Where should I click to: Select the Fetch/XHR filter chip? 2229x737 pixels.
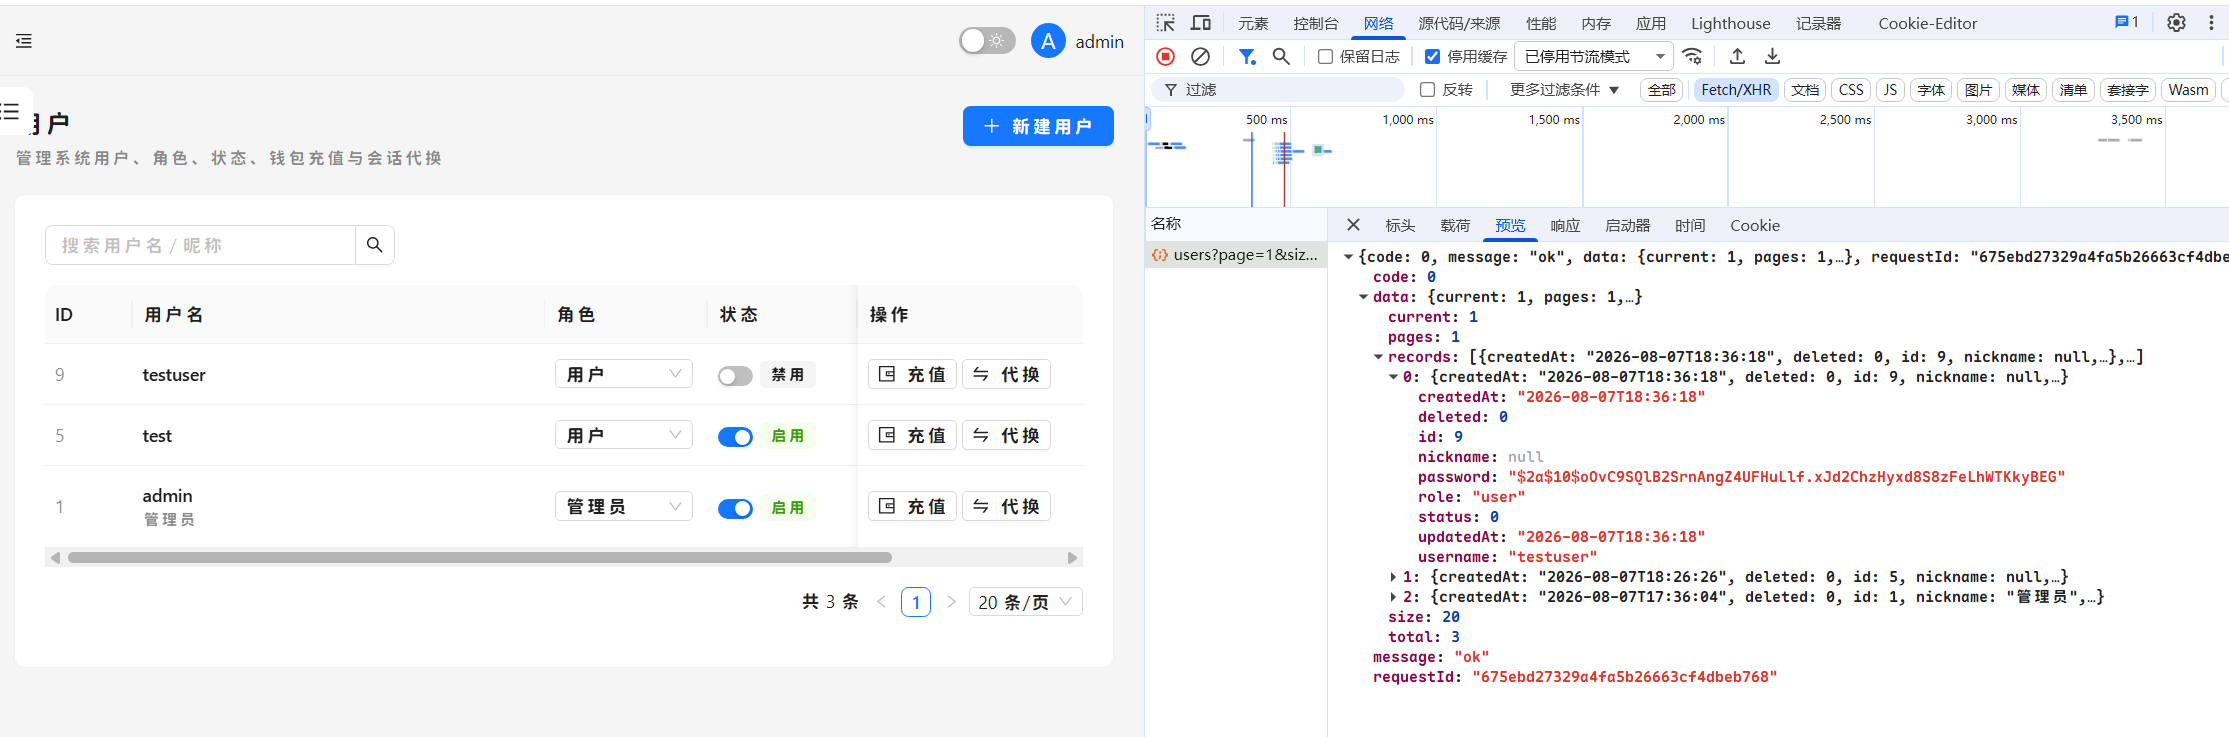click(1736, 90)
